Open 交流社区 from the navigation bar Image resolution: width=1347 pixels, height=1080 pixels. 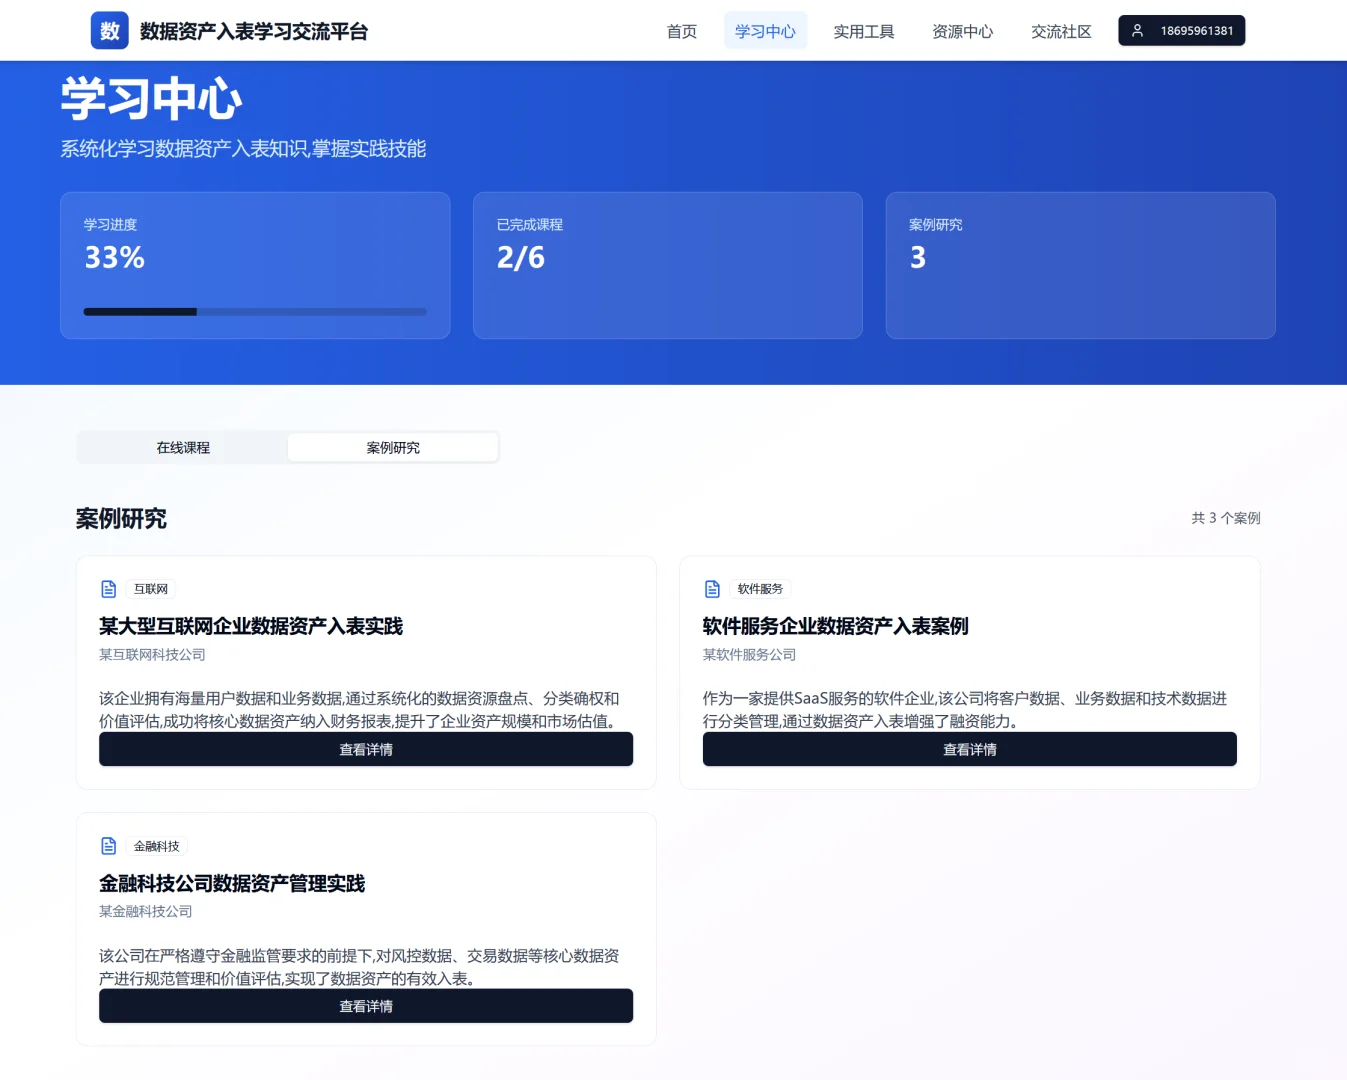pyautogui.click(x=1060, y=31)
